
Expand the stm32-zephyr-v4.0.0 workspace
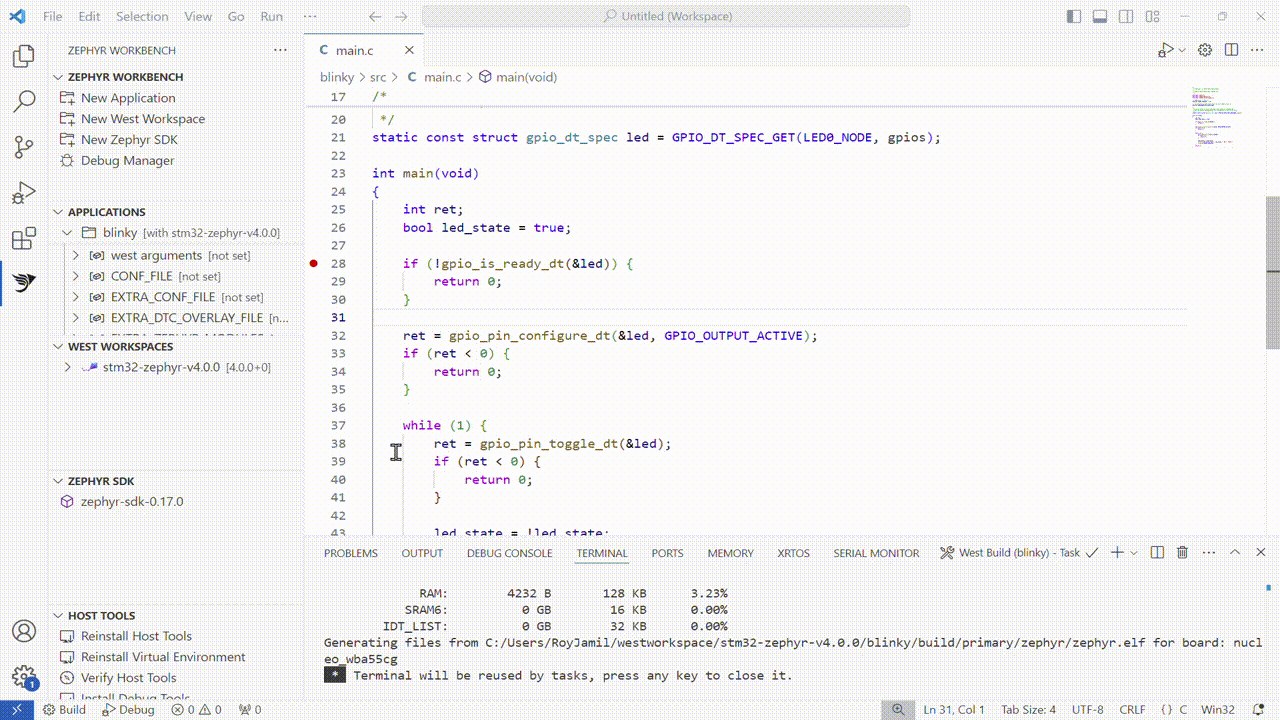click(x=67, y=366)
